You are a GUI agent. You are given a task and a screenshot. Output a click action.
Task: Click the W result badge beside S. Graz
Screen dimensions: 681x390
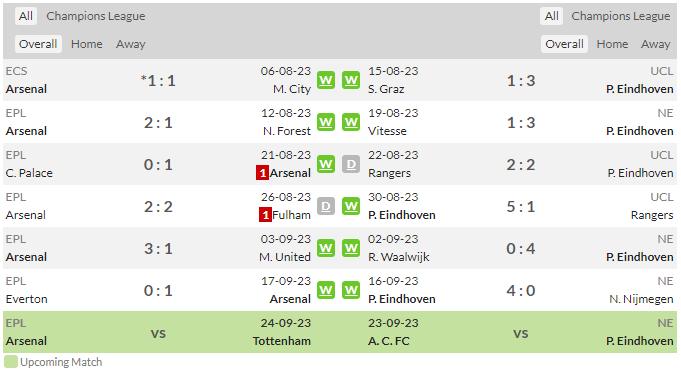351,80
